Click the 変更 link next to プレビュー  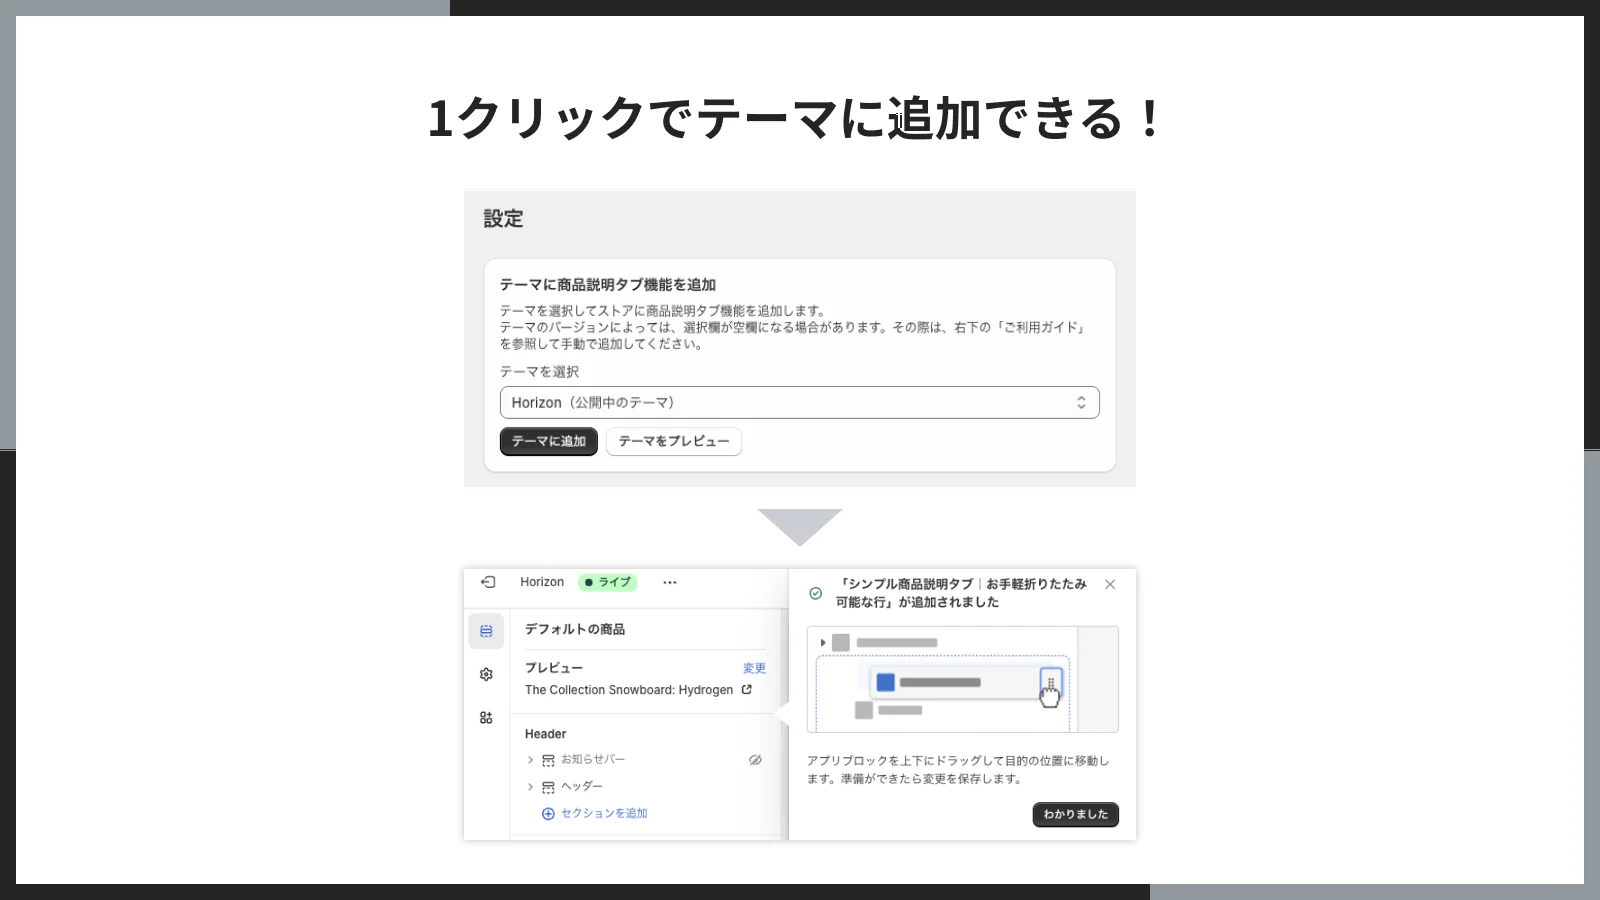[x=755, y=667]
